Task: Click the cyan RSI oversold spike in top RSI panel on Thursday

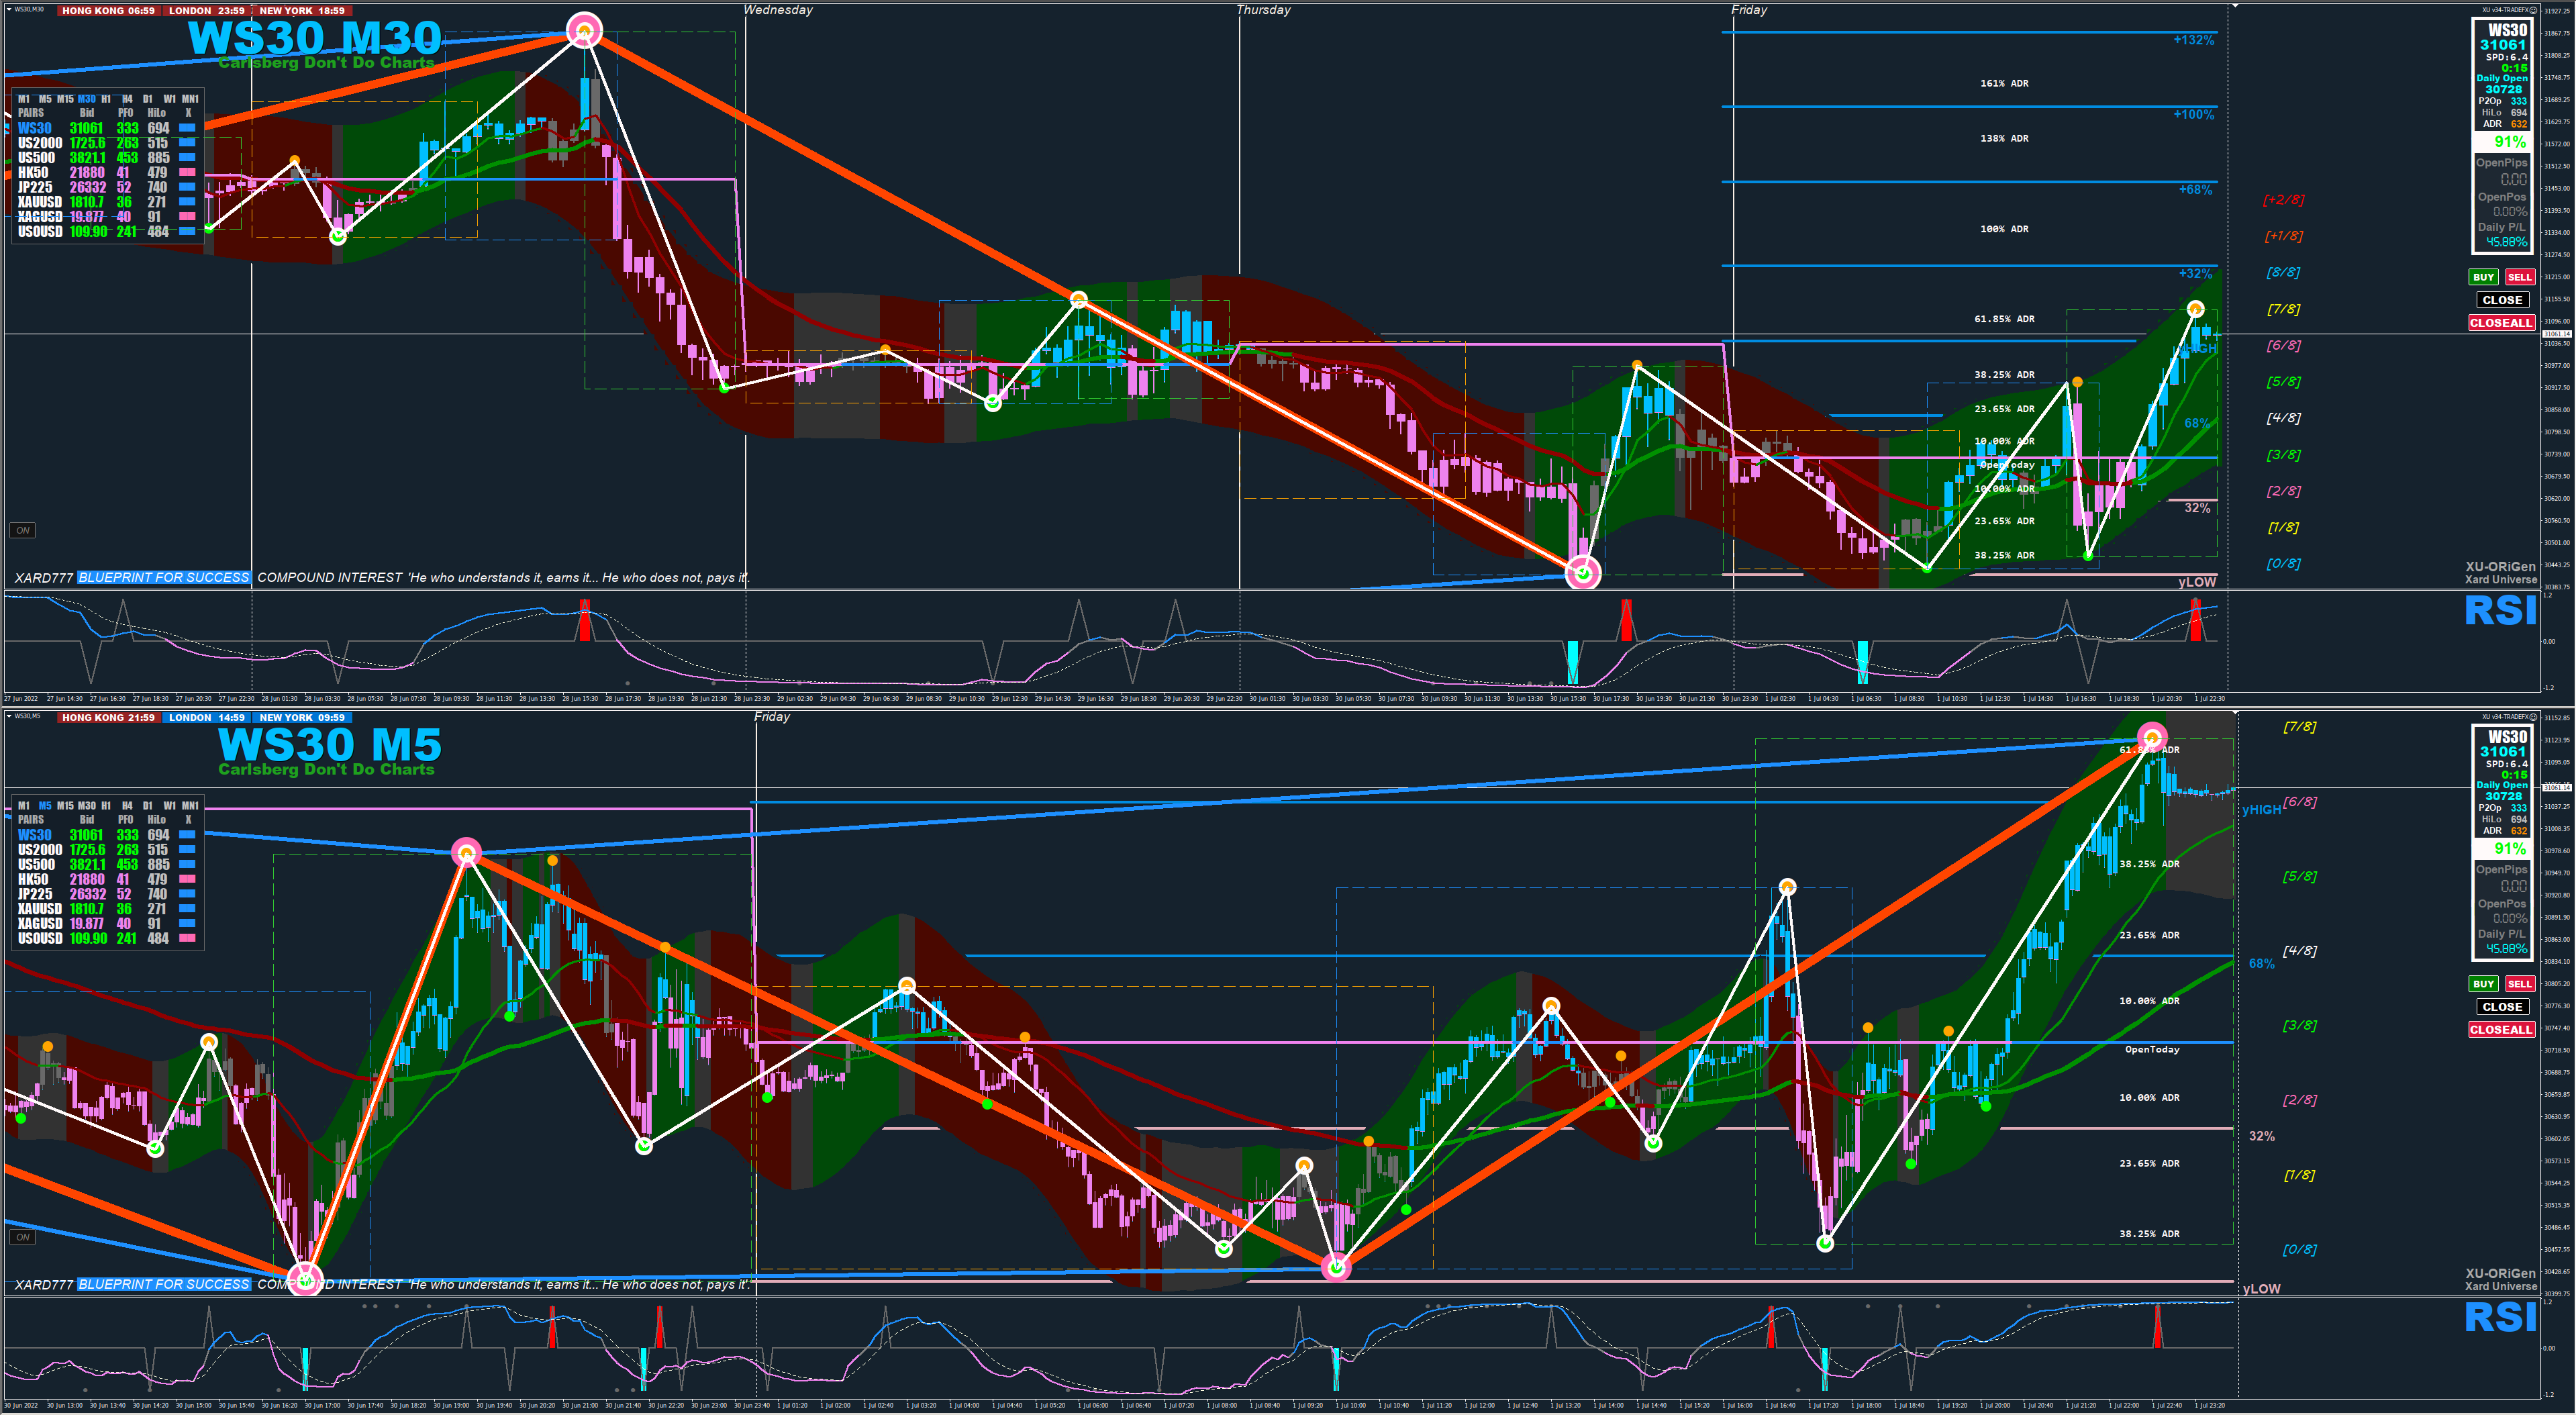Action: coord(1572,662)
